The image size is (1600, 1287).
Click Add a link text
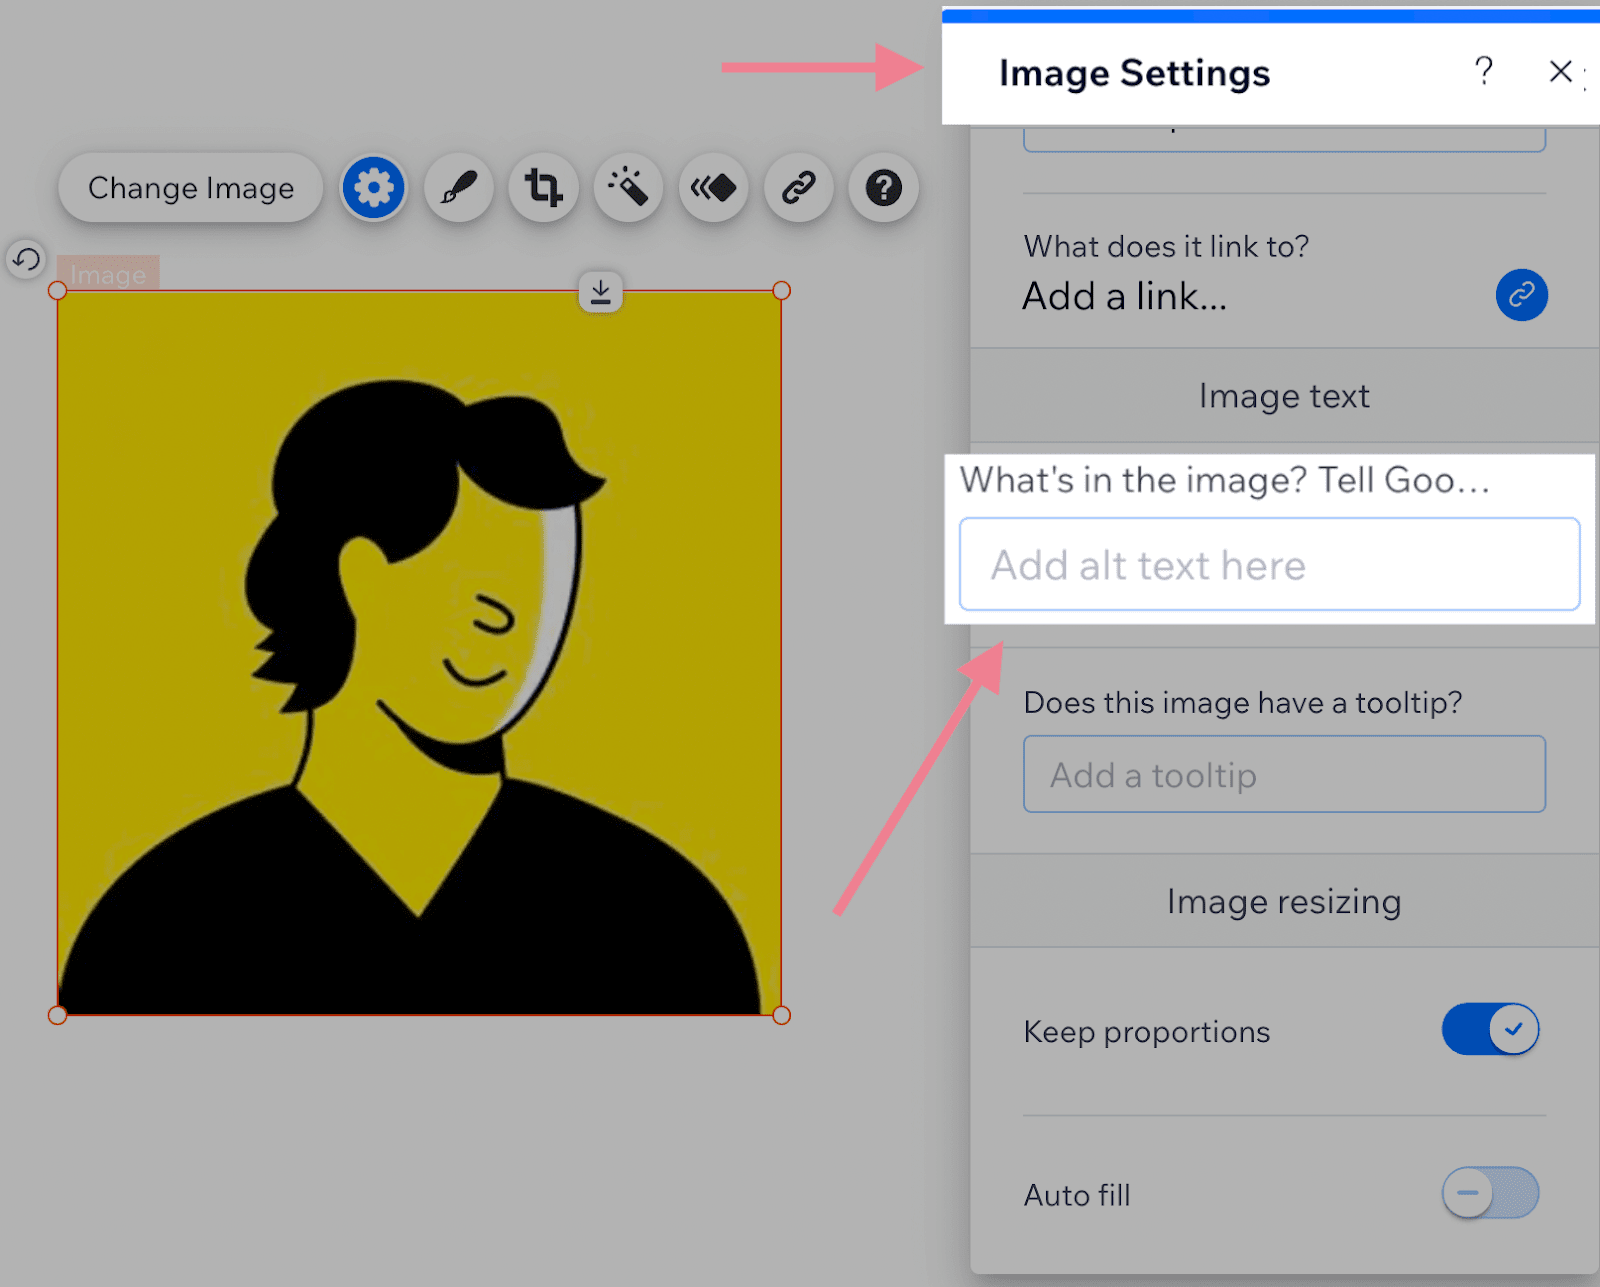(x=1124, y=296)
